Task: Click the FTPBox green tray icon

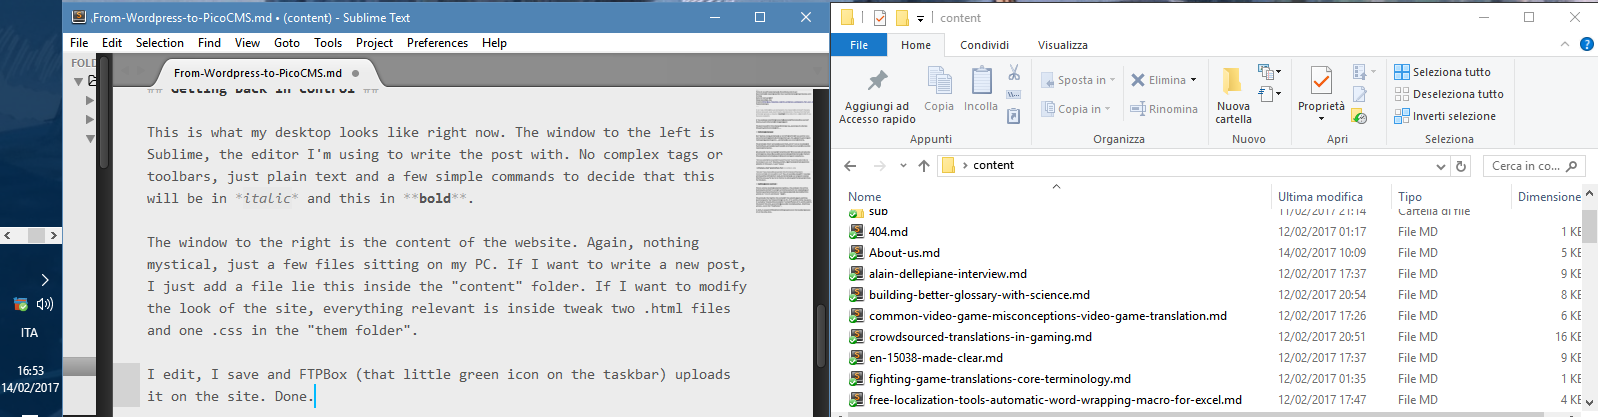Action: [21, 304]
